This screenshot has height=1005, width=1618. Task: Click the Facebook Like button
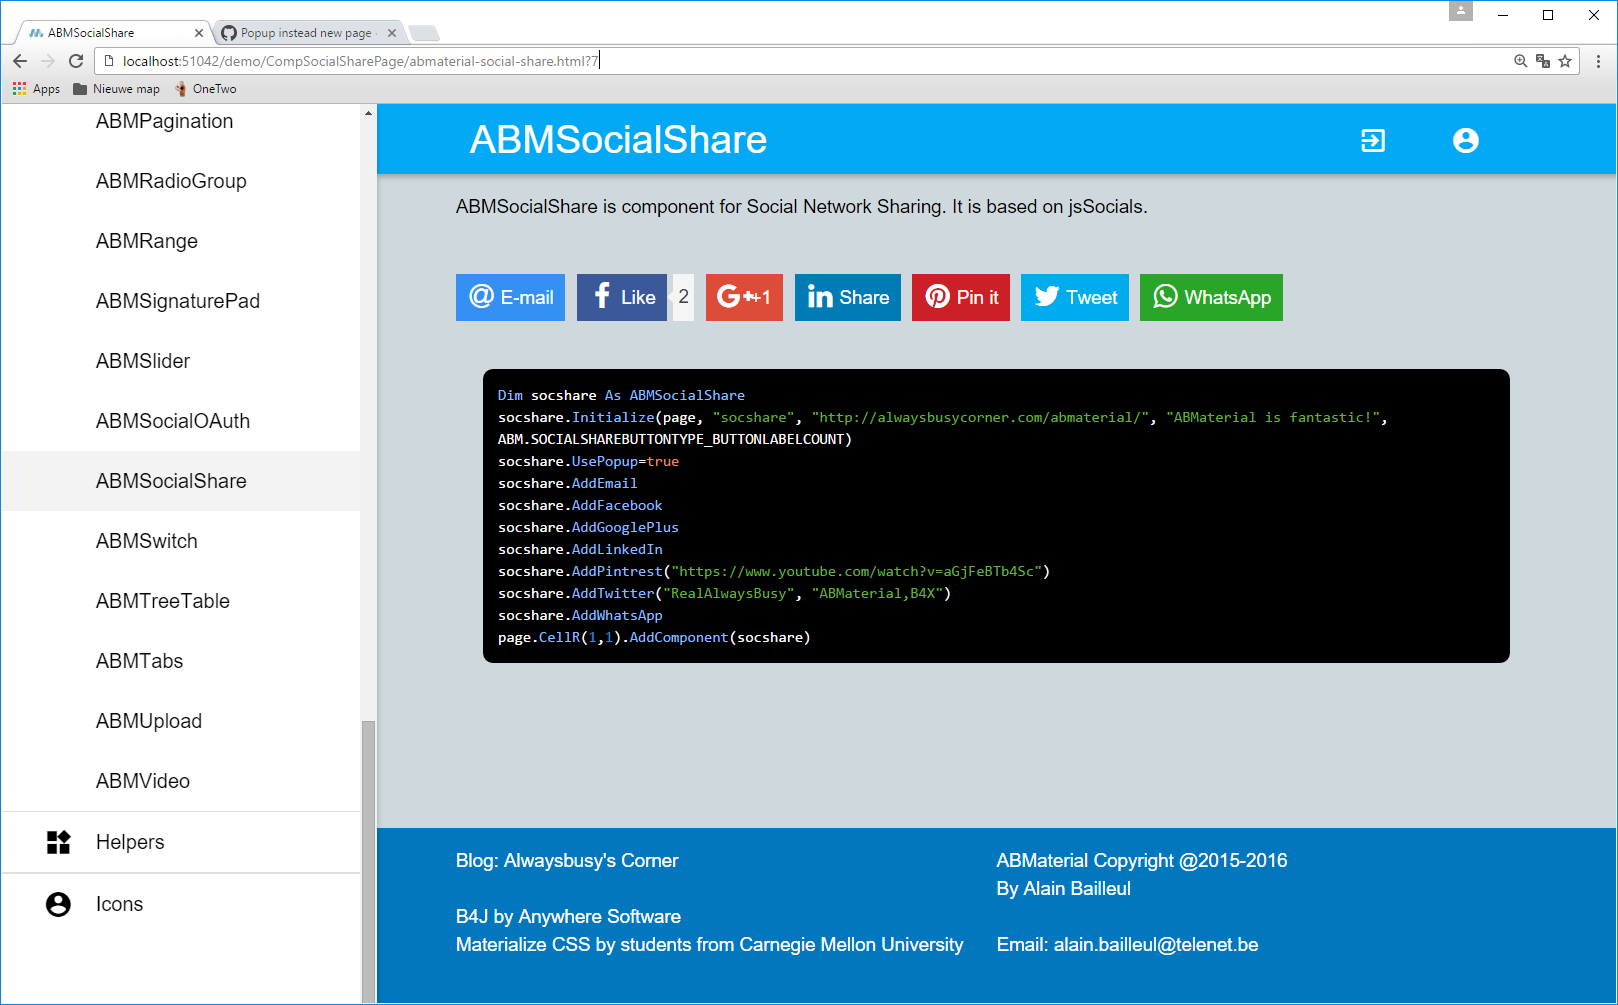622,297
